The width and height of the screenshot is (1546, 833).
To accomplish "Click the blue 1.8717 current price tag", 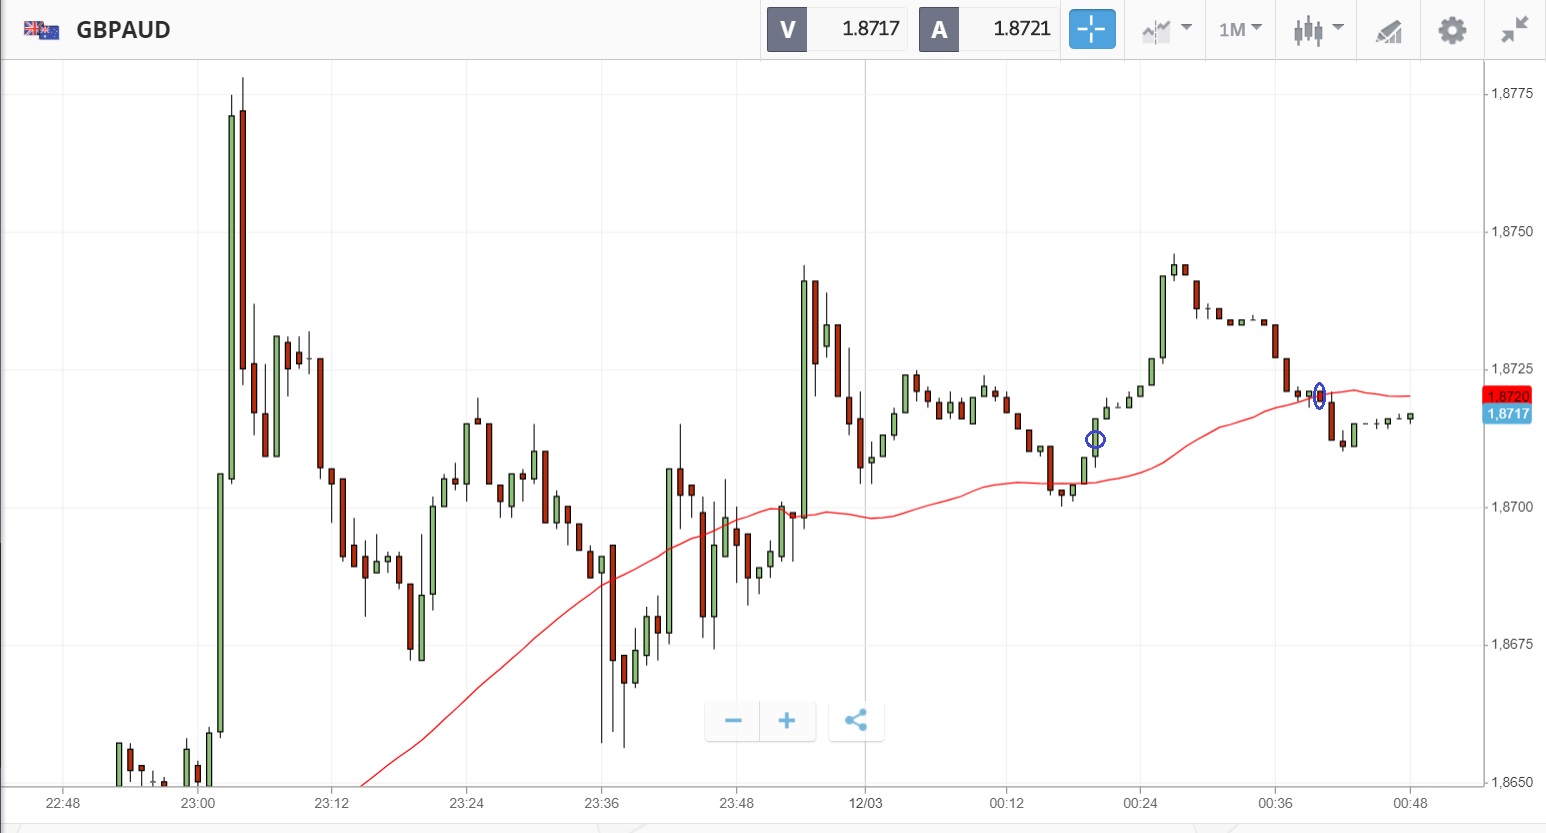I will [x=1507, y=414].
